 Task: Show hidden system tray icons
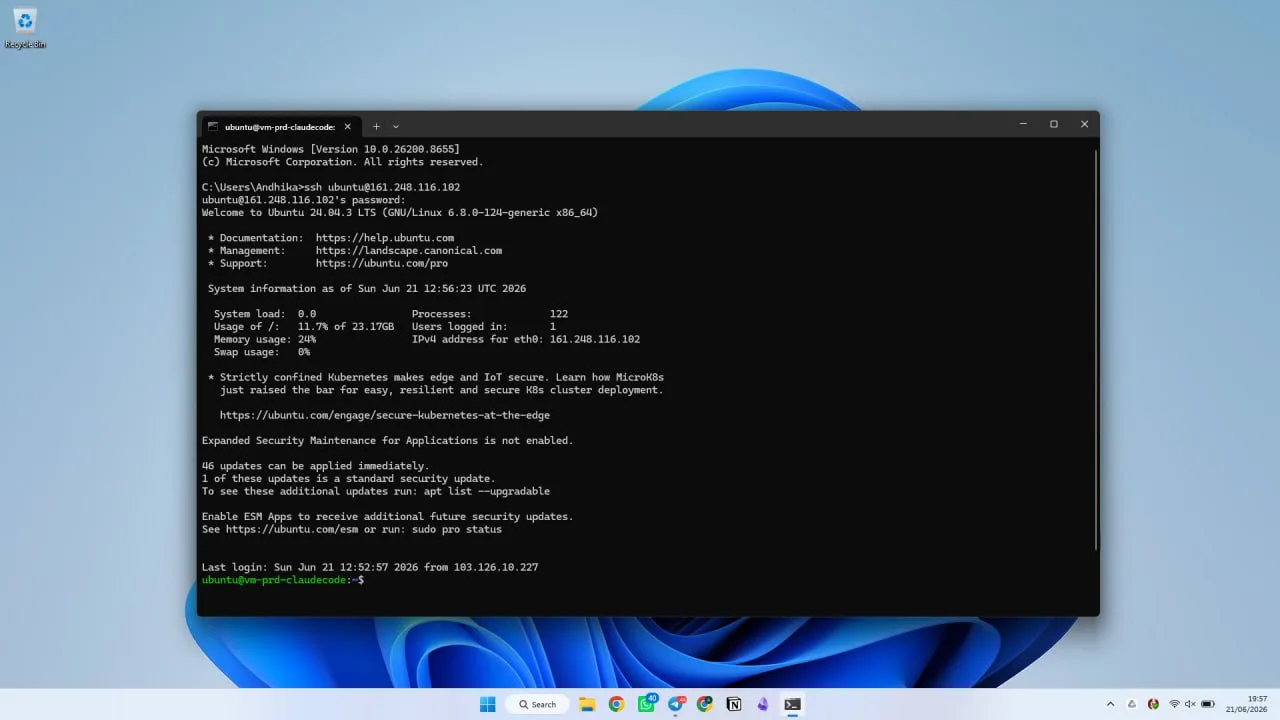pos(1110,704)
